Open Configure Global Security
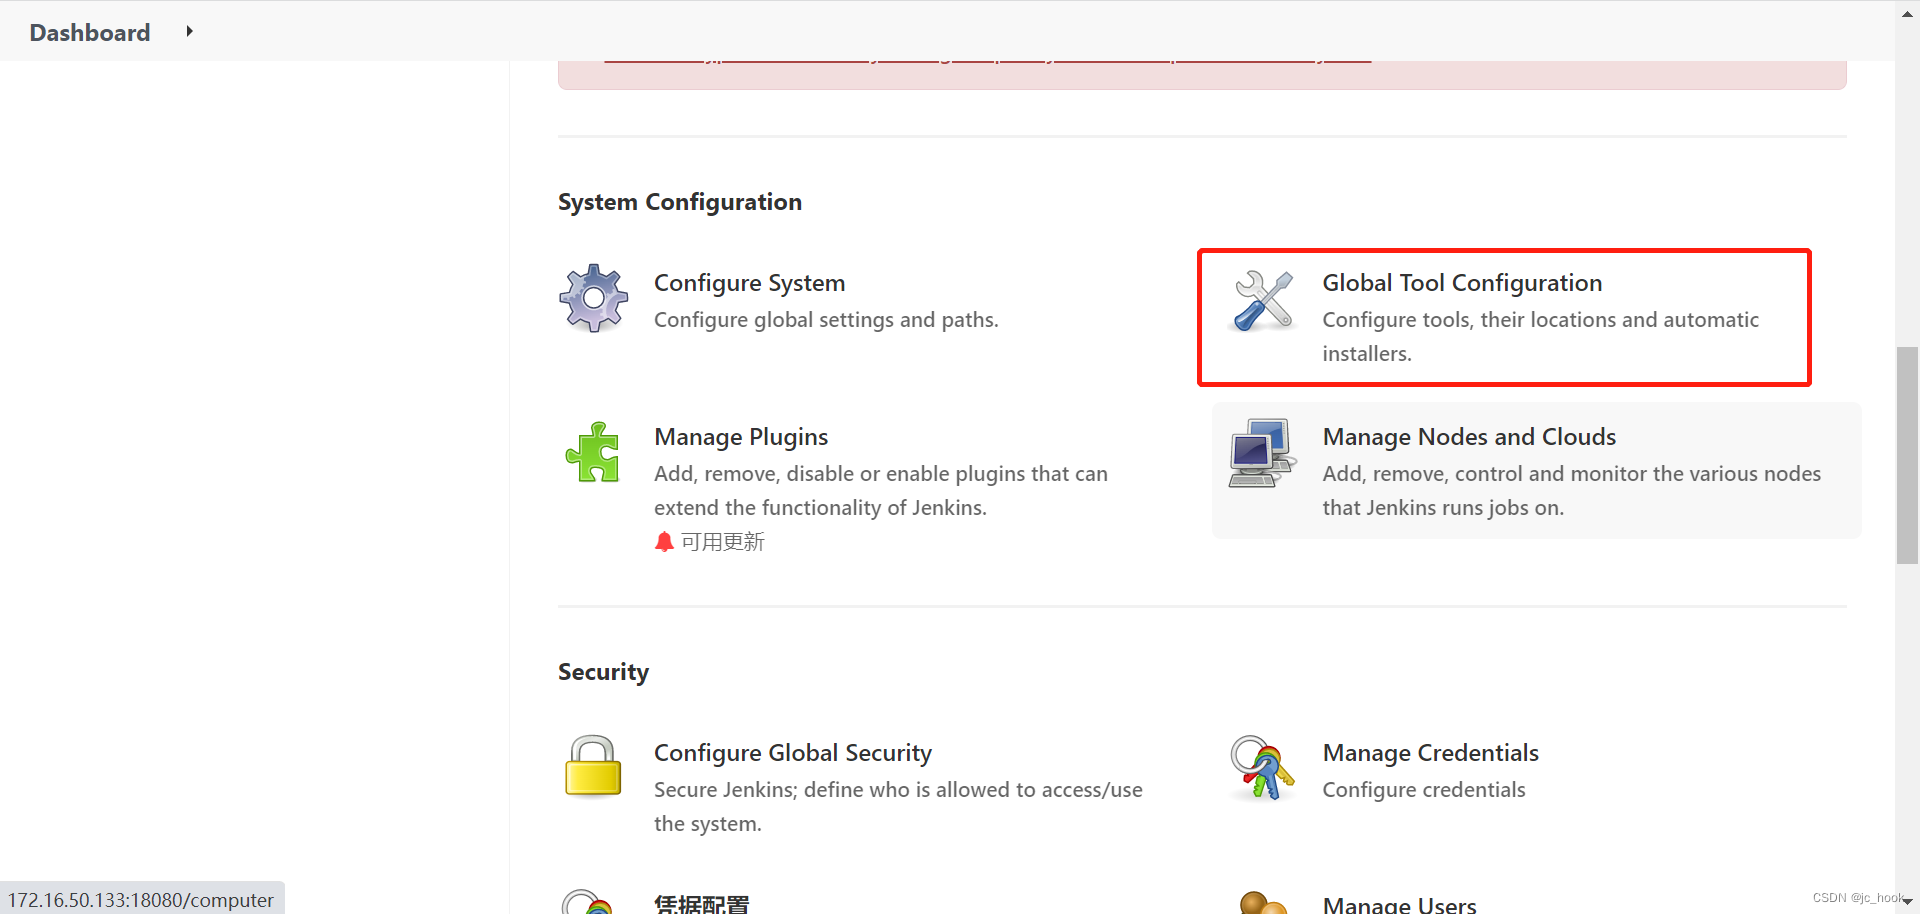The height and width of the screenshot is (914, 1920). point(793,753)
